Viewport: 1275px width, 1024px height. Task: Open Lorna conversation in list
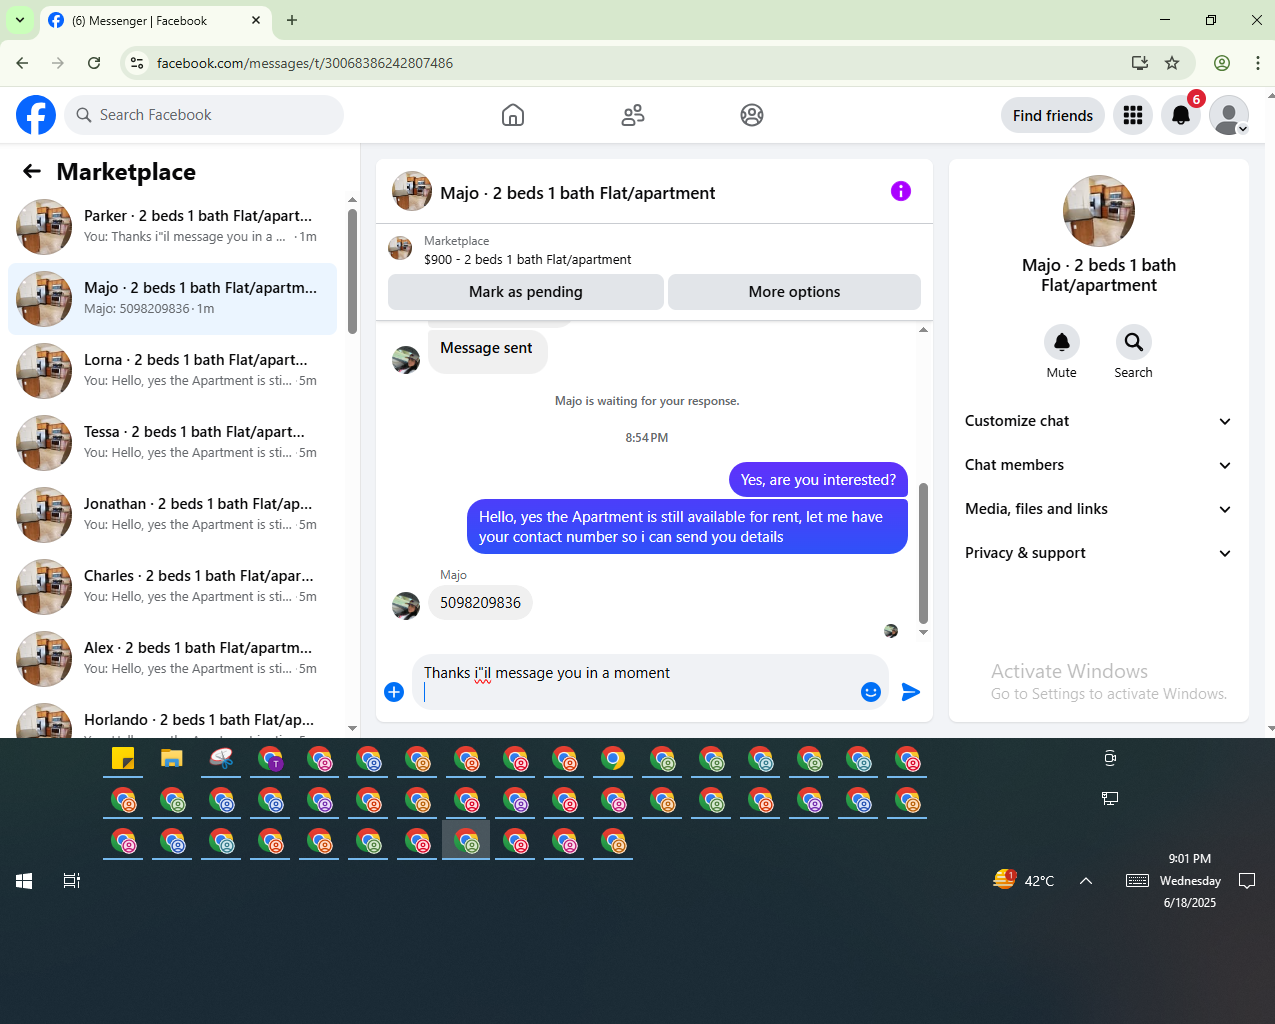tap(172, 371)
